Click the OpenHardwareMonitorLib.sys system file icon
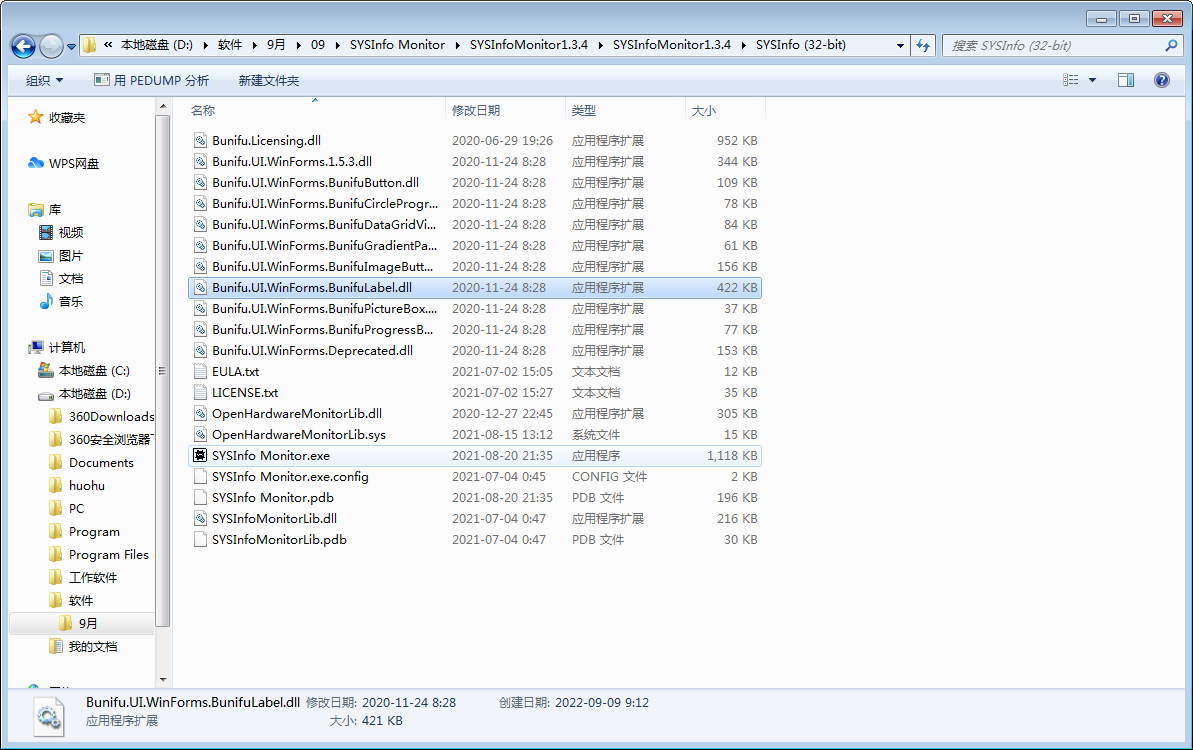 pyautogui.click(x=199, y=434)
